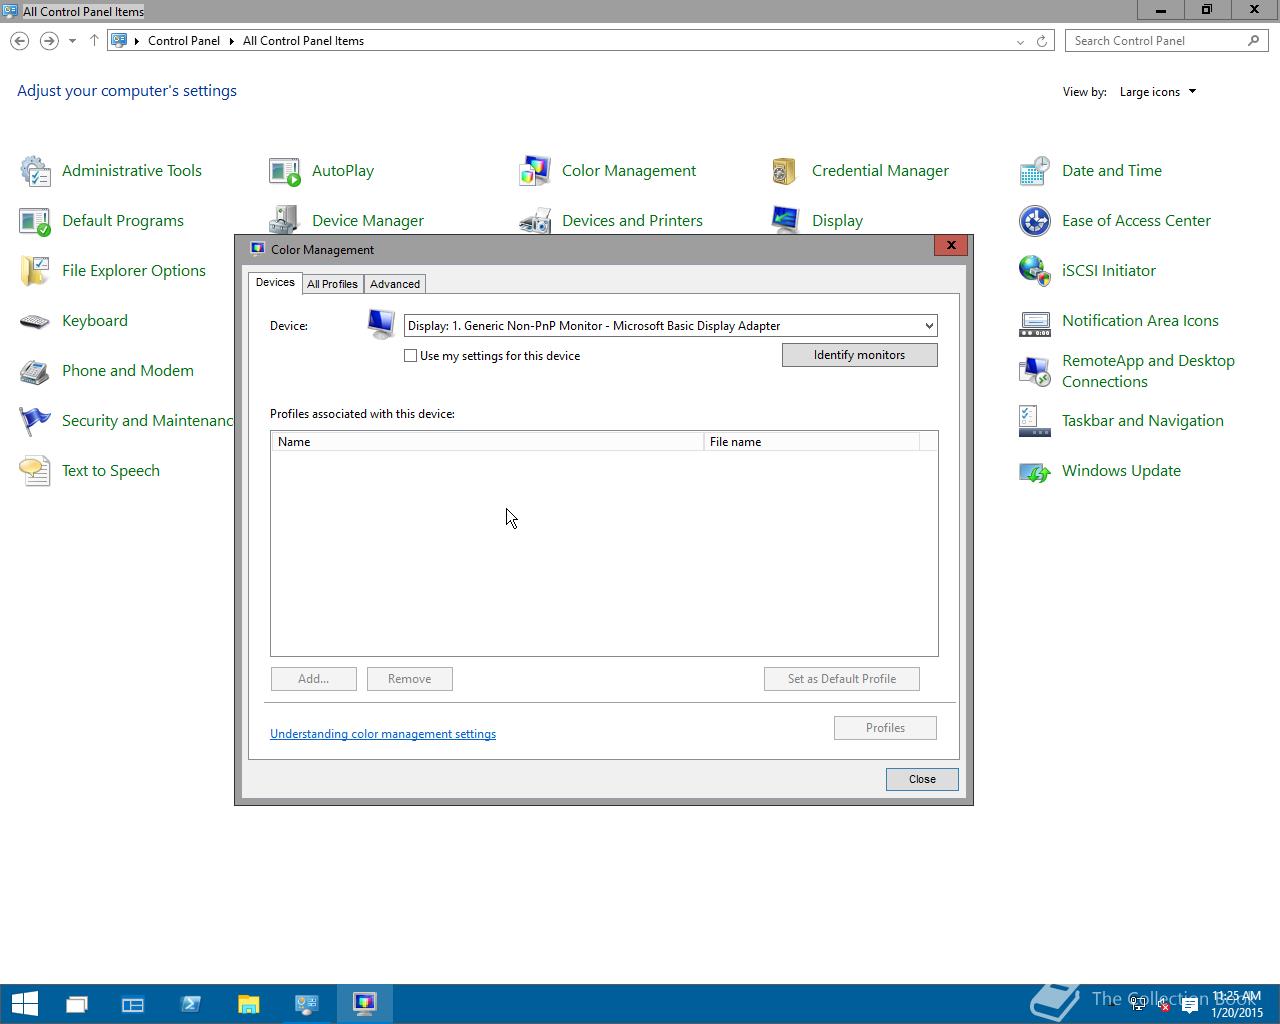Click the File name column header
Image resolution: width=1280 pixels, height=1024 pixels.
pyautogui.click(x=811, y=441)
